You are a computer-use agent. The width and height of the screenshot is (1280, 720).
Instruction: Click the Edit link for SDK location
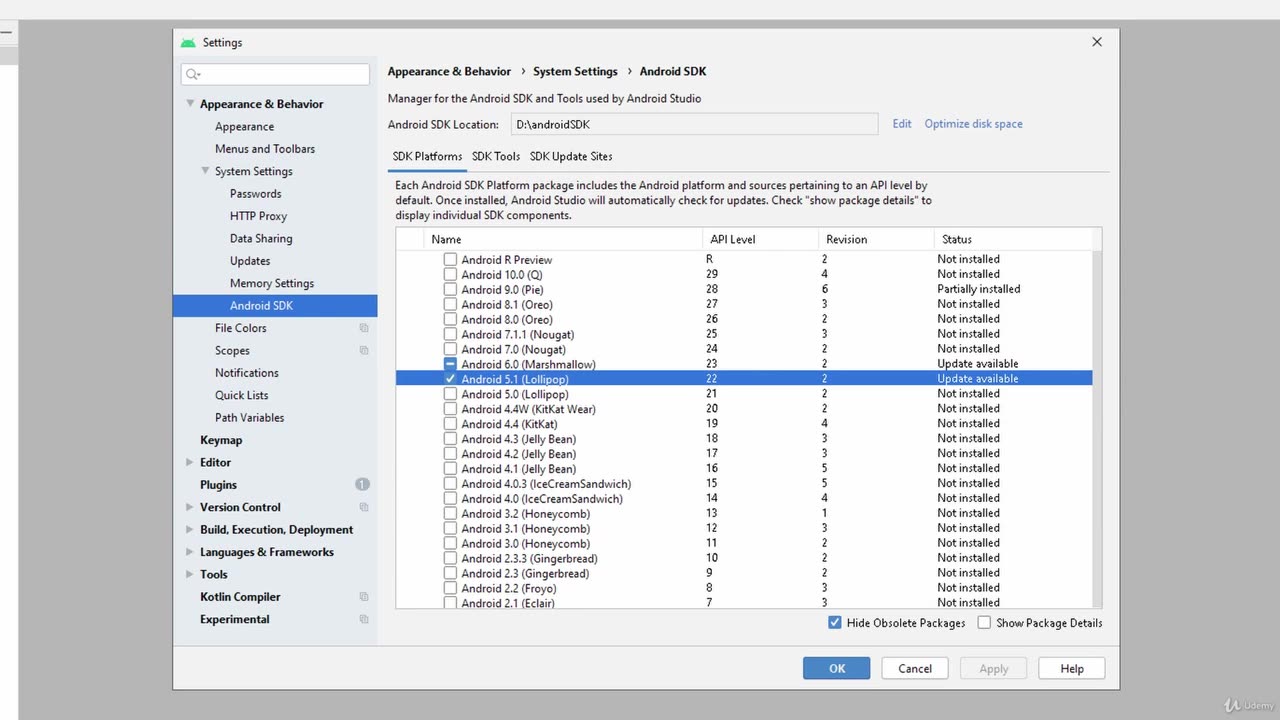(x=902, y=124)
